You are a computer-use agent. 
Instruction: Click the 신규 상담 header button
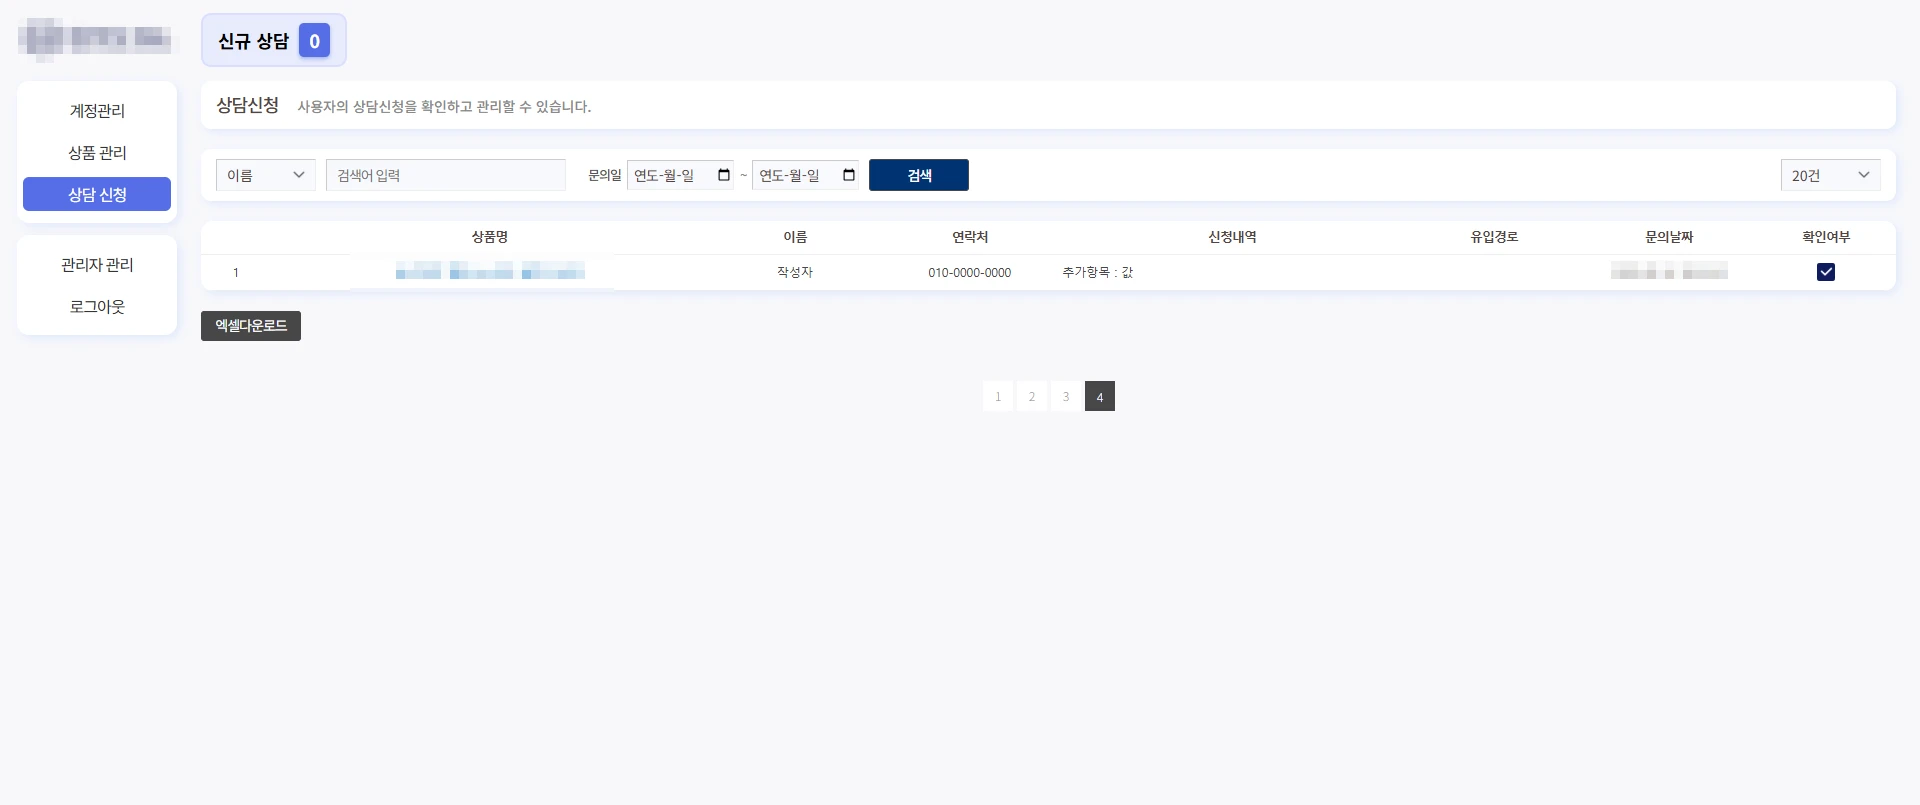274,41
